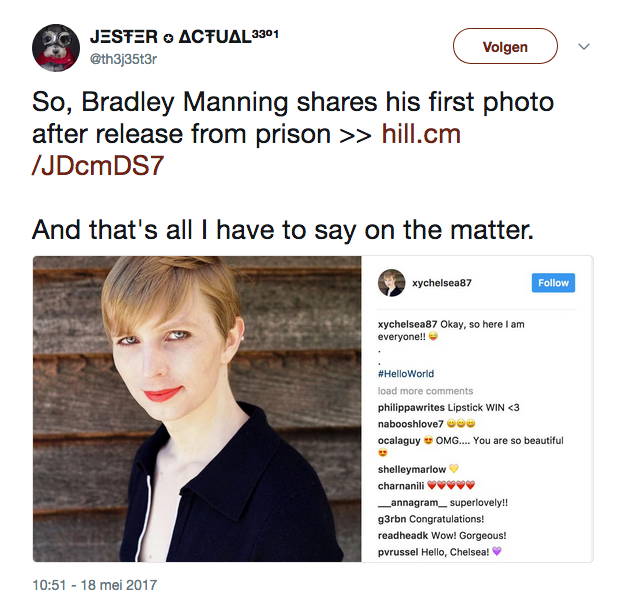
Task: Expand load more comments
Action: point(425,391)
